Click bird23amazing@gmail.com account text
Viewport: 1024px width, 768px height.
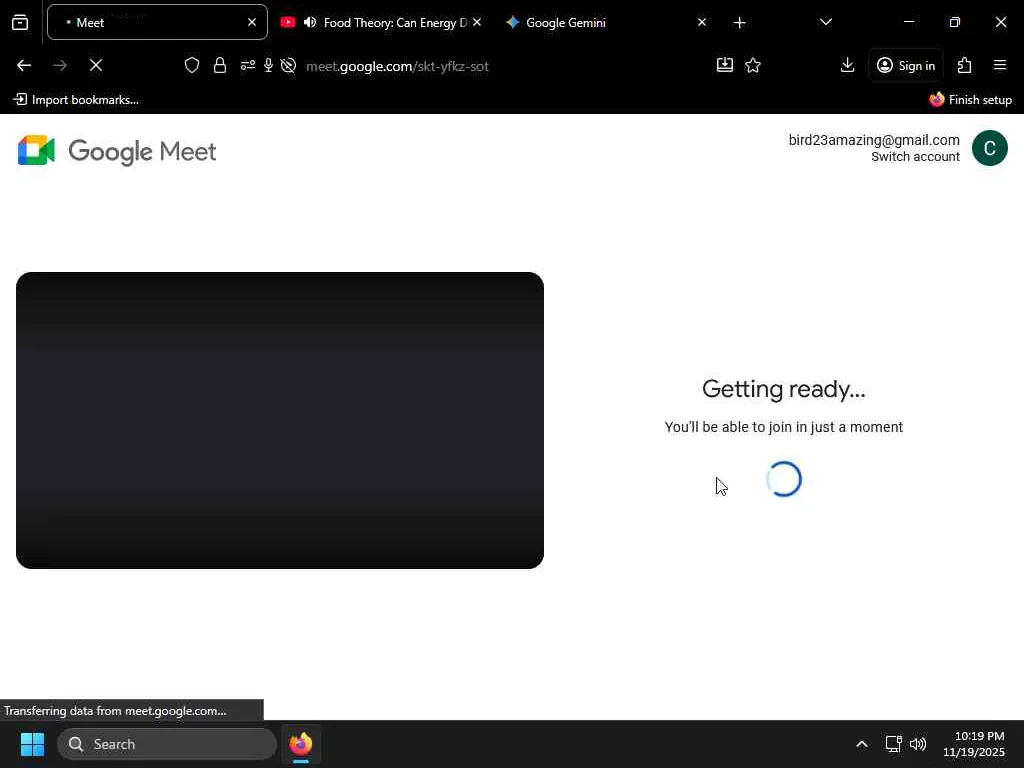pos(874,140)
